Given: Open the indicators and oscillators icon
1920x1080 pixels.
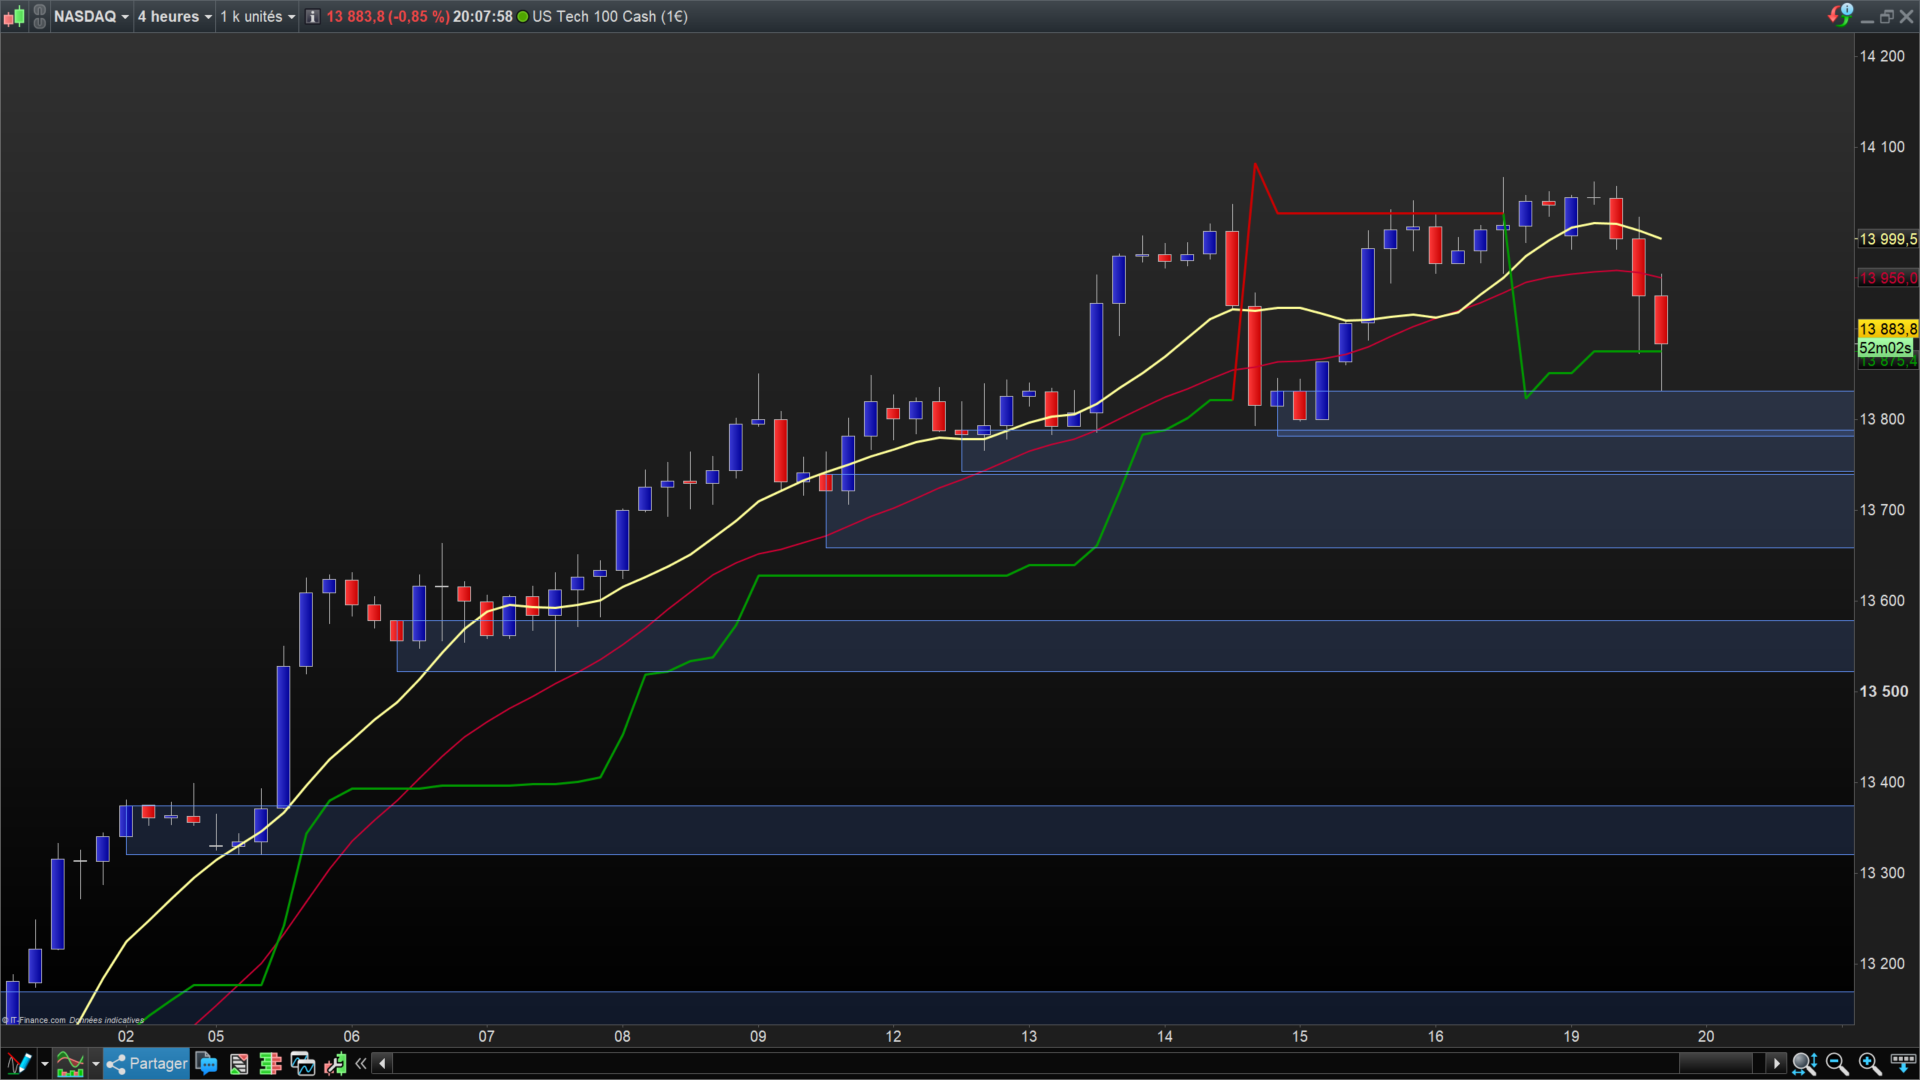Looking at the screenshot, I should point(69,1063).
